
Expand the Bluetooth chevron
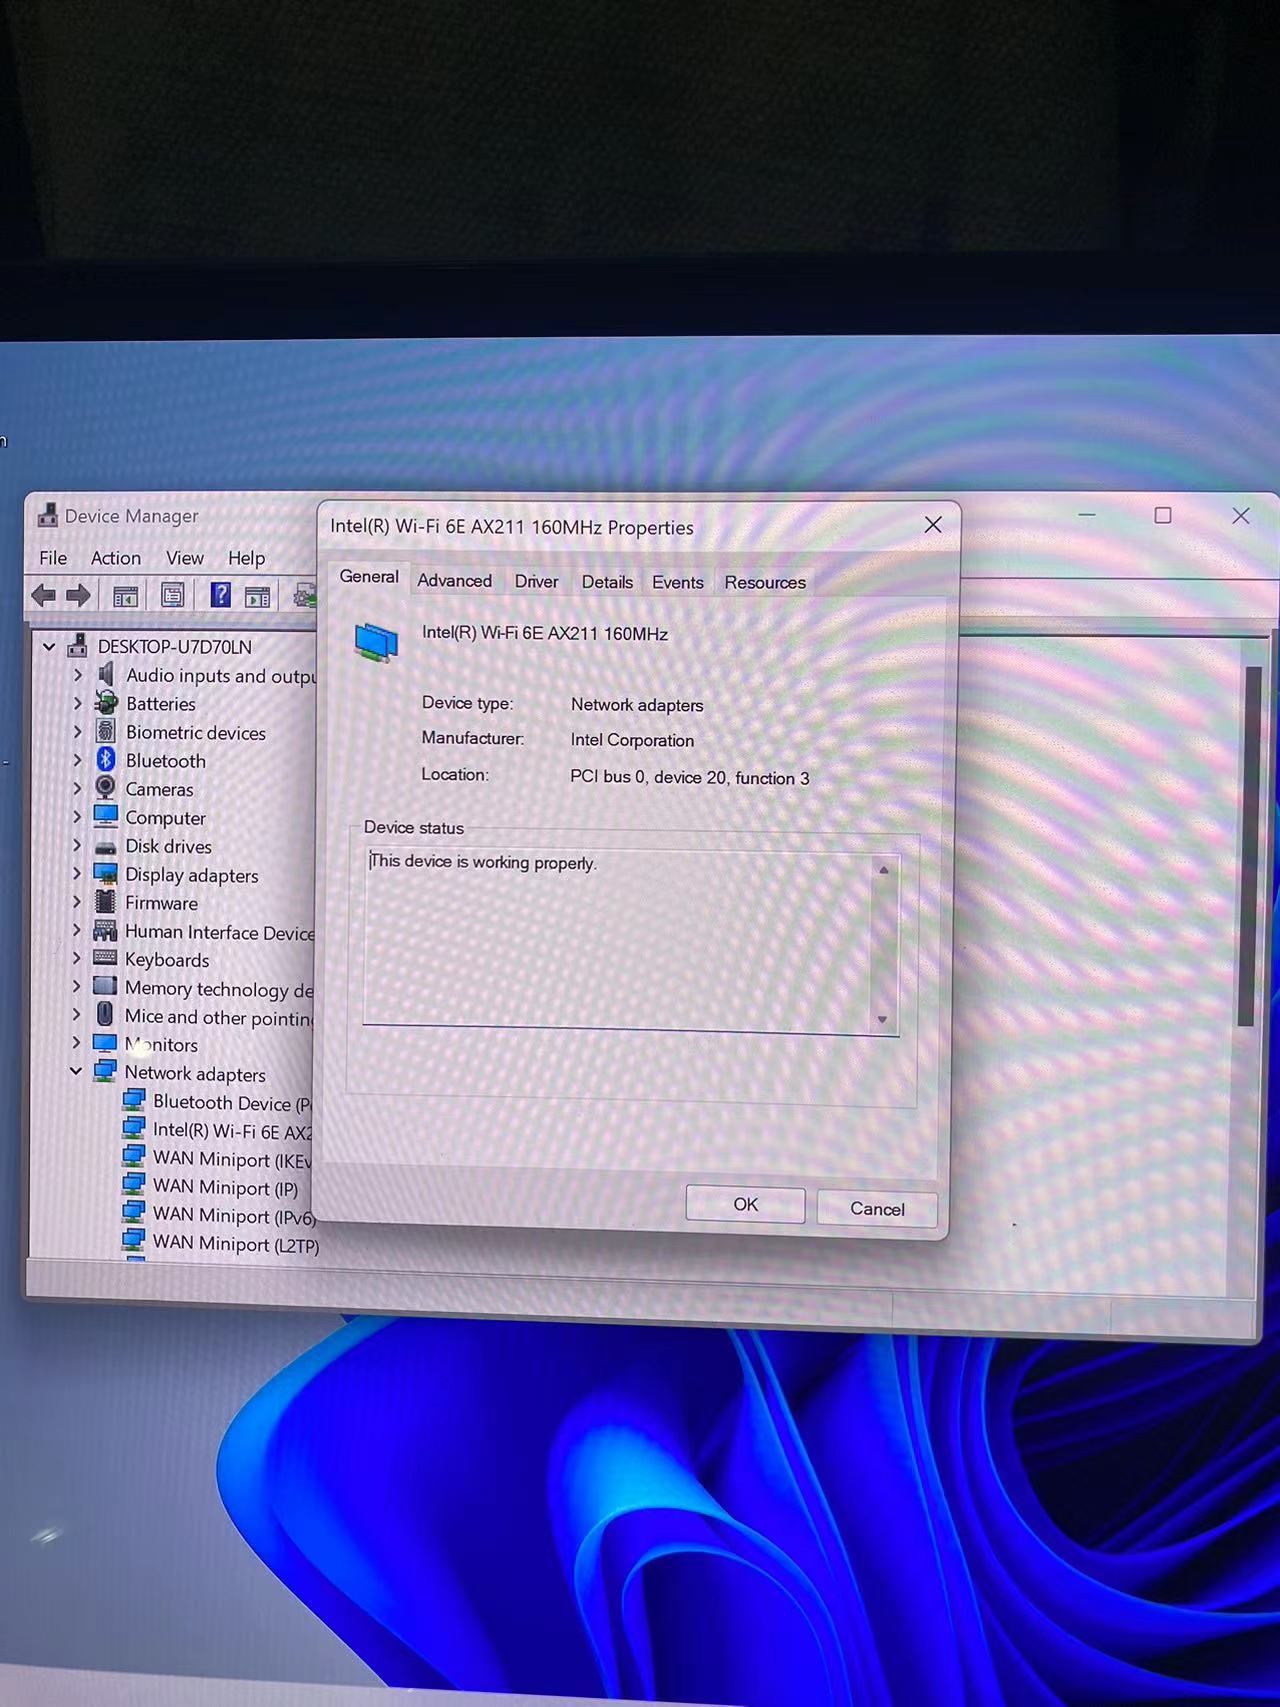[77, 760]
